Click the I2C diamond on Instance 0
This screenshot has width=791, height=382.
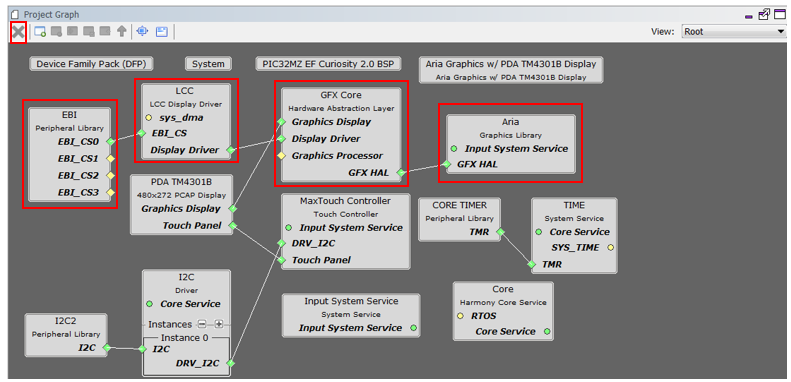pos(143,349)
